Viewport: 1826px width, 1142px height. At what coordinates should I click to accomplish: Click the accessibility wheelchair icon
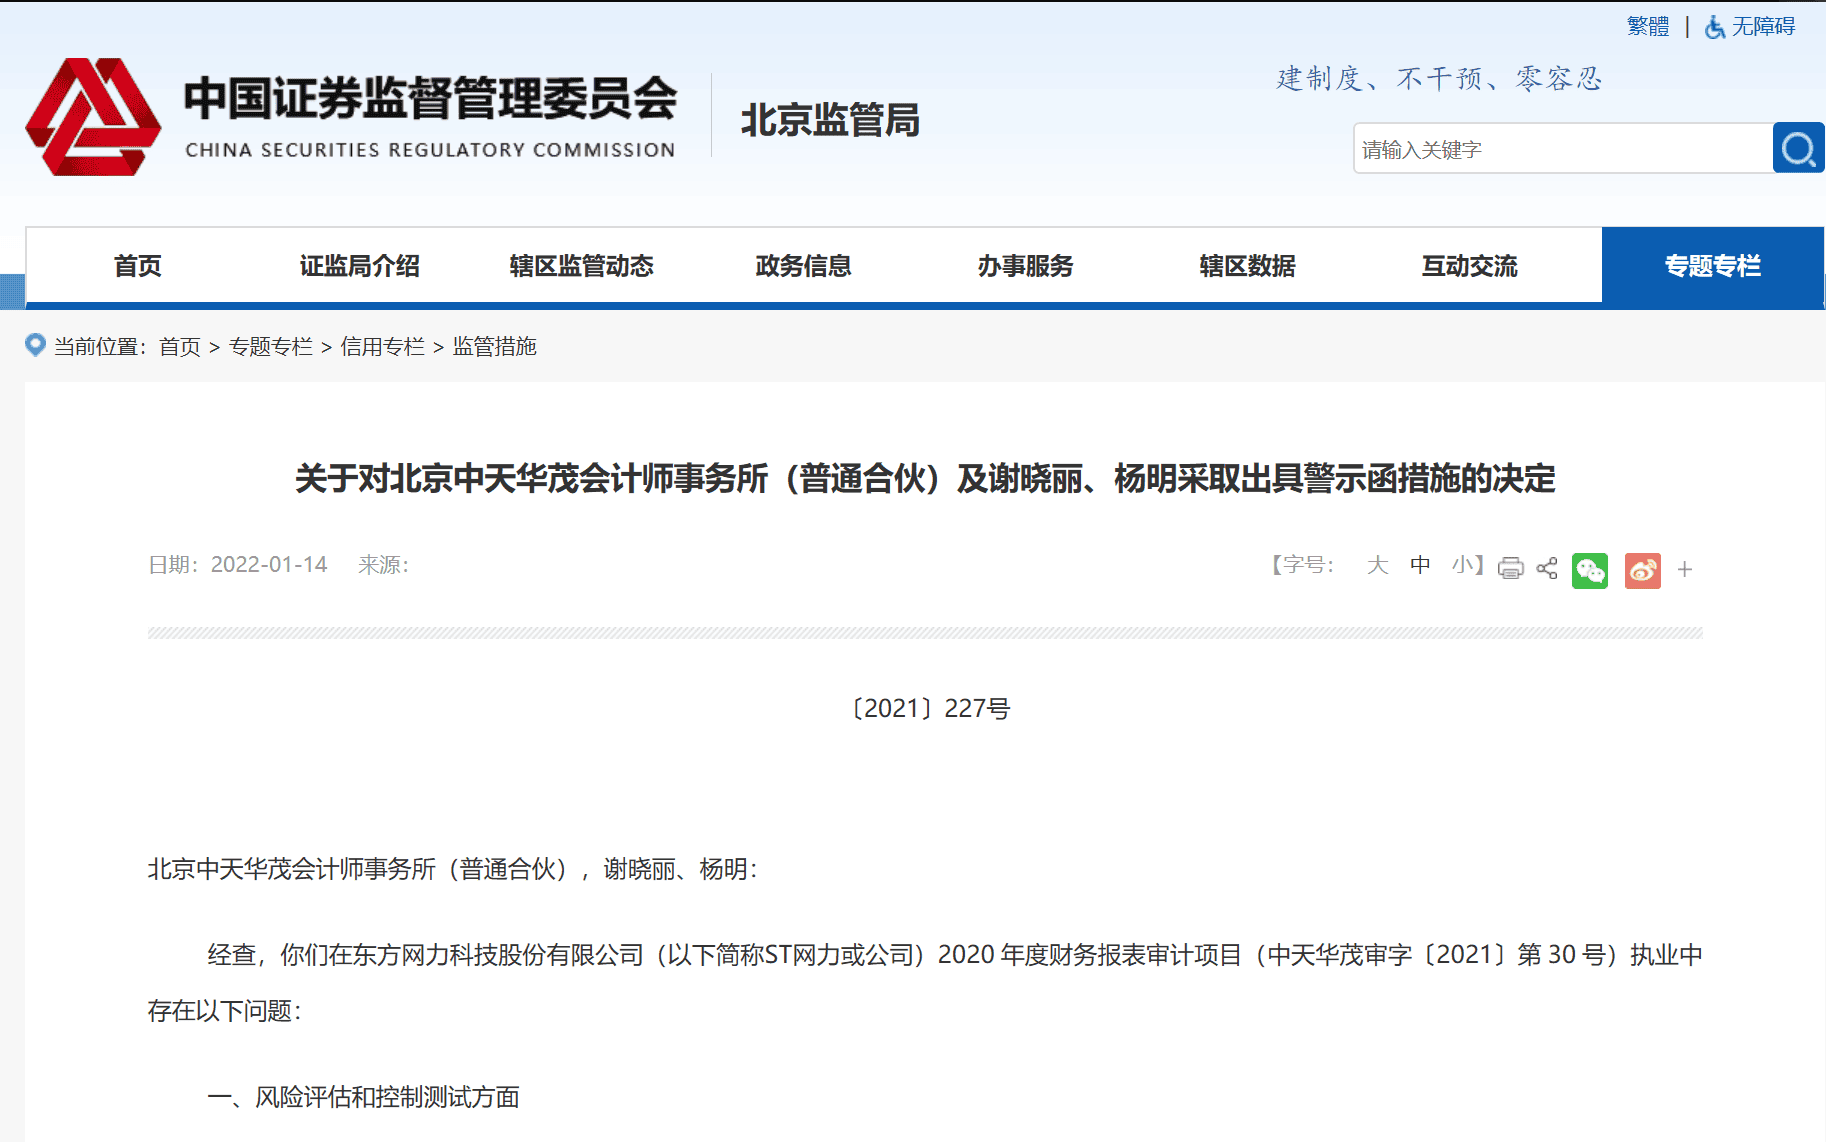(x=1715, y=27)
